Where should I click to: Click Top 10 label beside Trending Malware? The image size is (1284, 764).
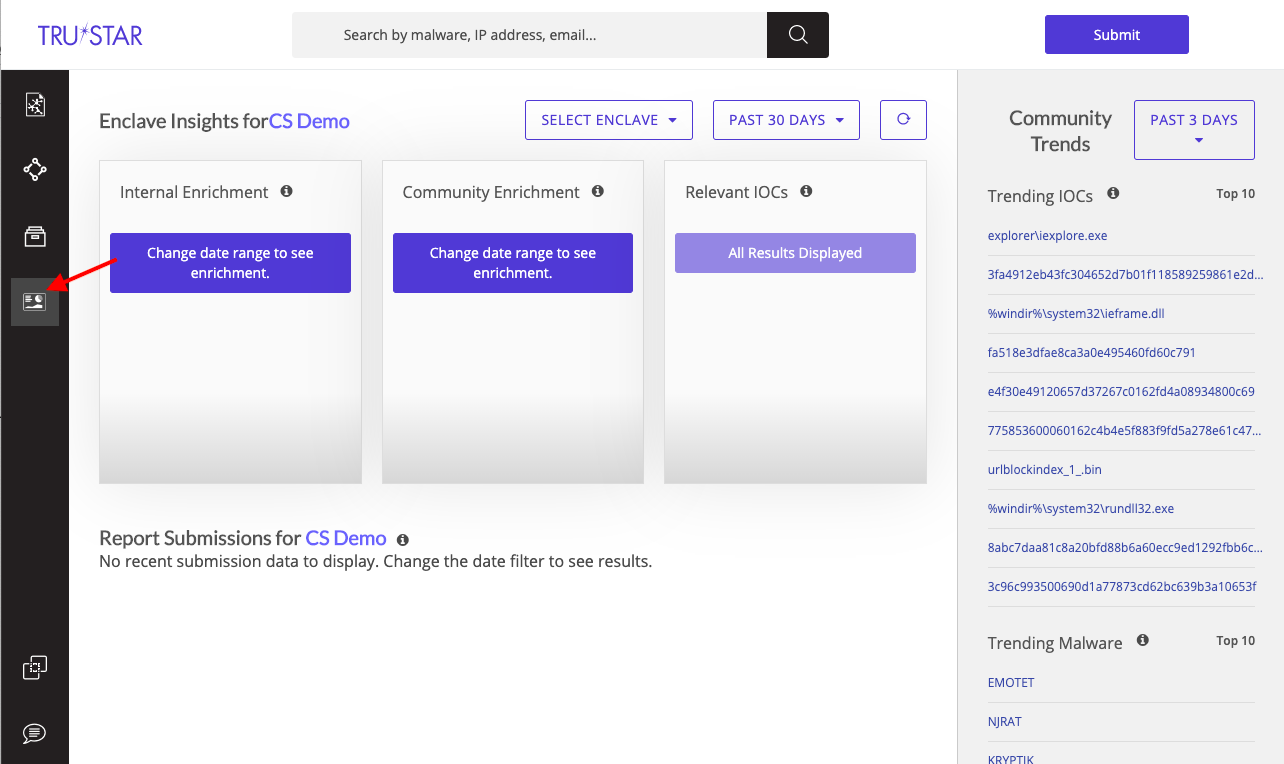click(1235, 641)
